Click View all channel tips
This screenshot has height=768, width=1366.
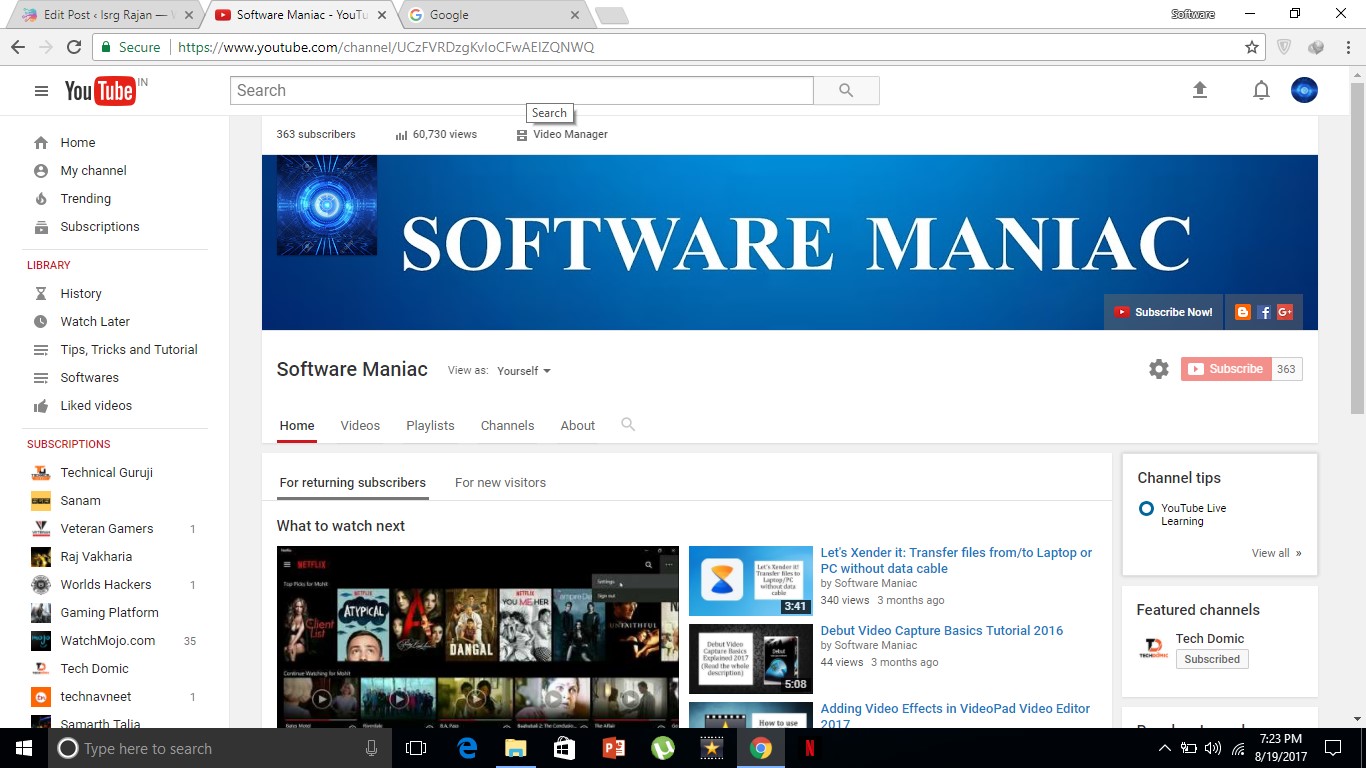tap(1277, 553)
